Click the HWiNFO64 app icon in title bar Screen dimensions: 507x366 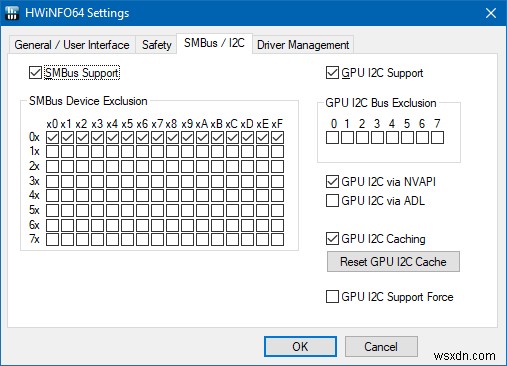click(12, 13)
